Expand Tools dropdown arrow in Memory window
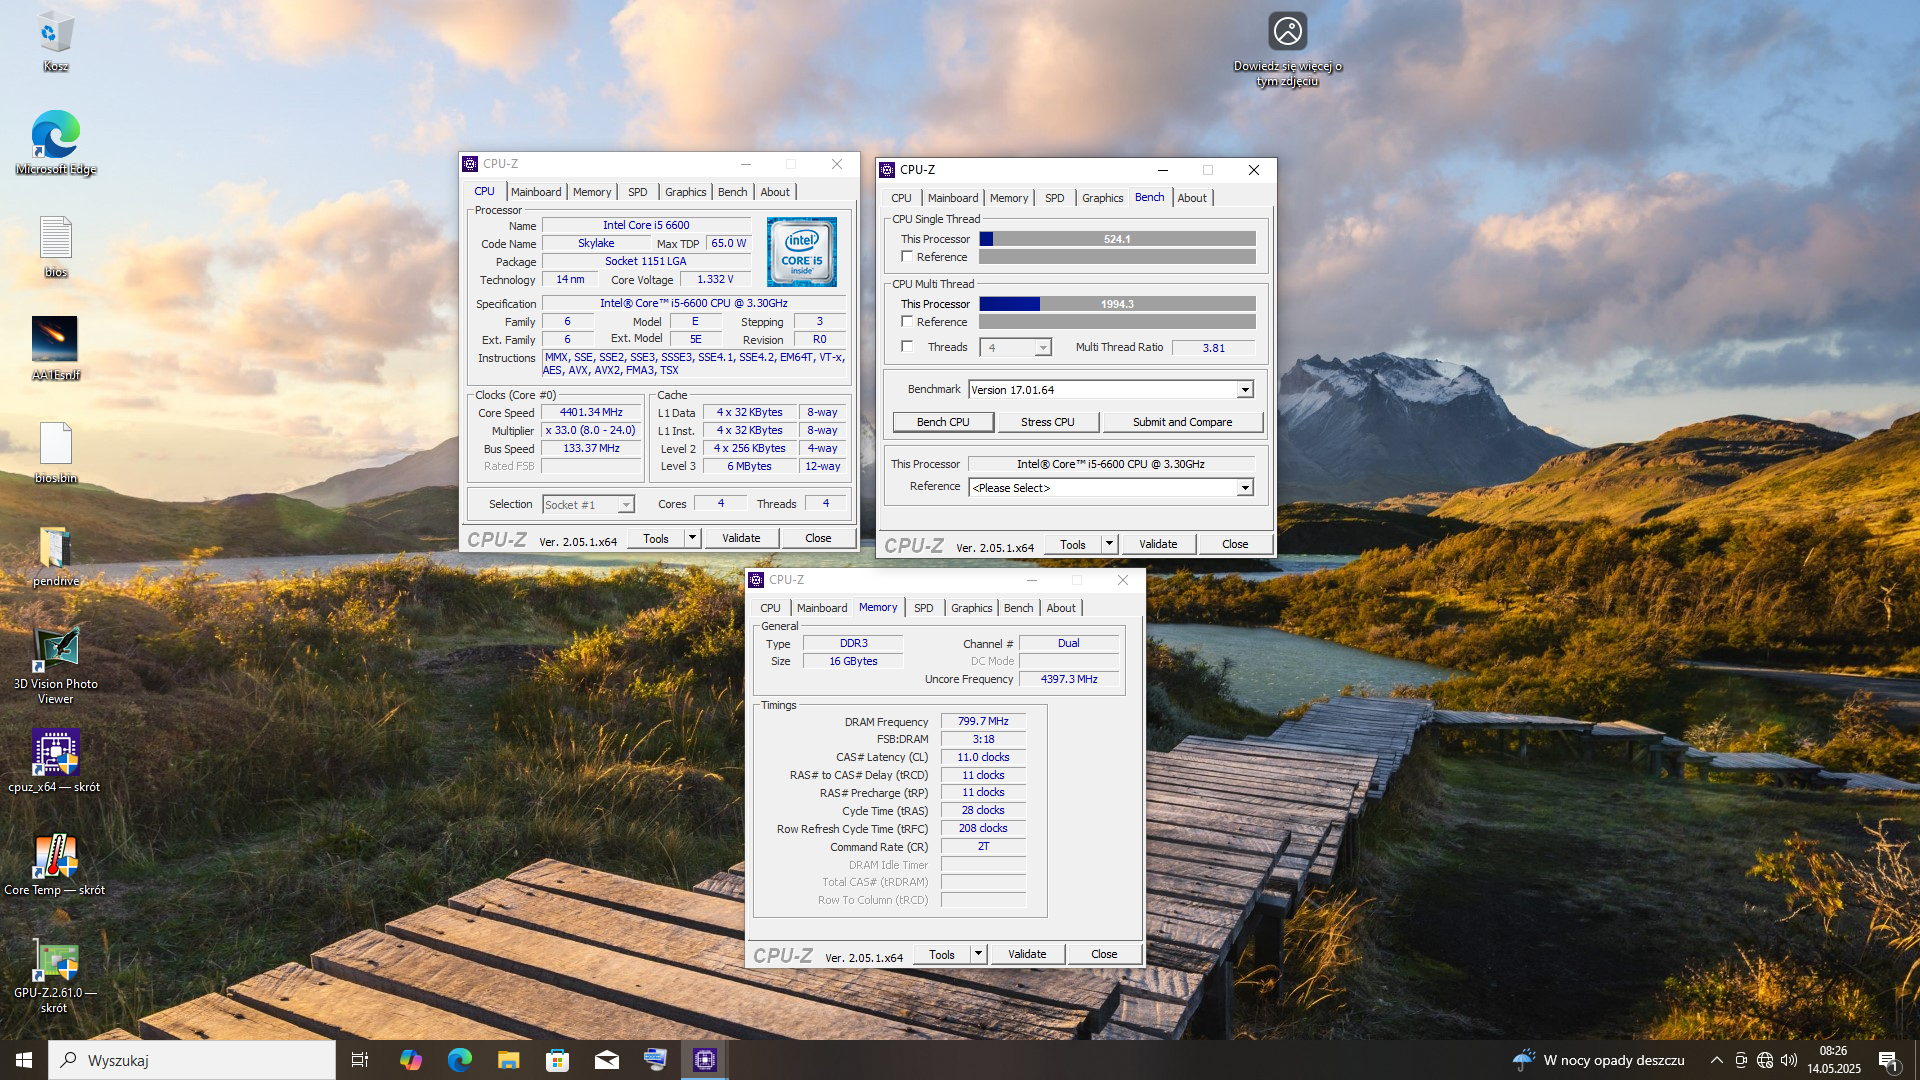The width and height of the screenshot is (1920, 1080). 978,954
